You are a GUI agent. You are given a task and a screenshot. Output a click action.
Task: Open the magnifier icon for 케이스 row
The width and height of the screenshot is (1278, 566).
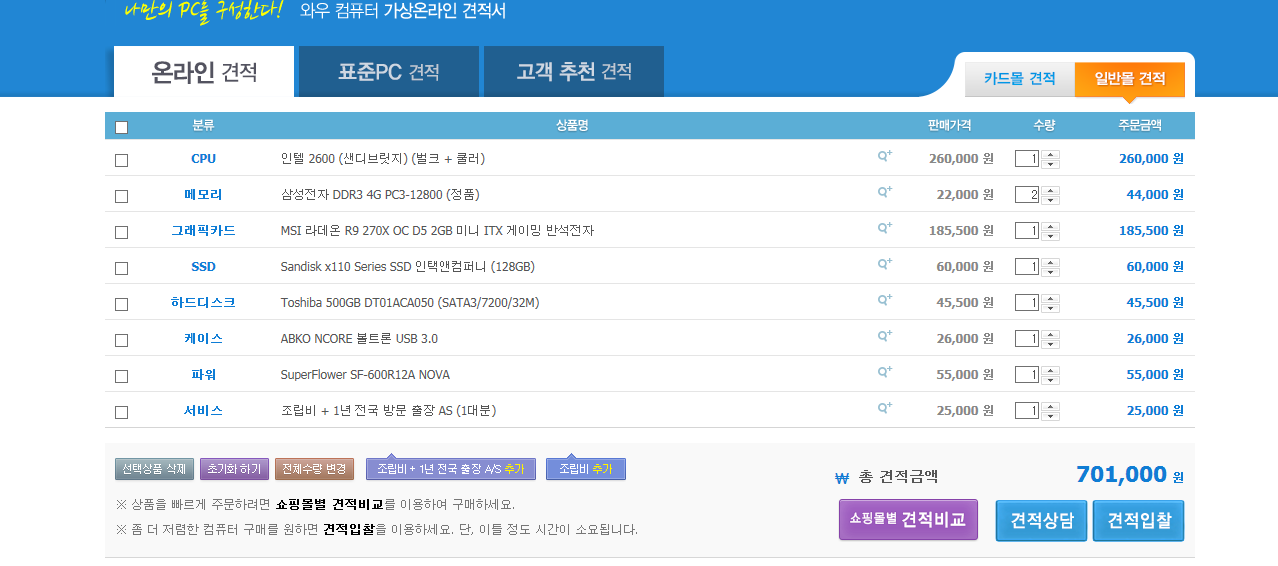(x=884, y=336)
